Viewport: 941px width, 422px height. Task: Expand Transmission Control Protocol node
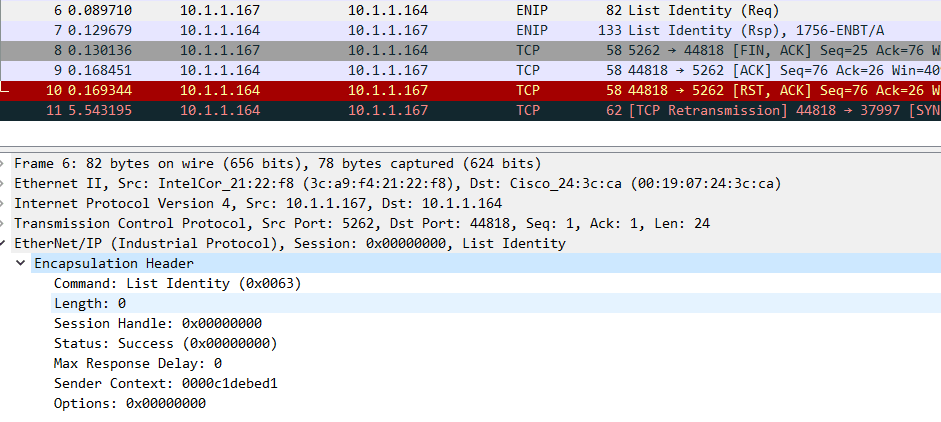(x=3, y=223)
